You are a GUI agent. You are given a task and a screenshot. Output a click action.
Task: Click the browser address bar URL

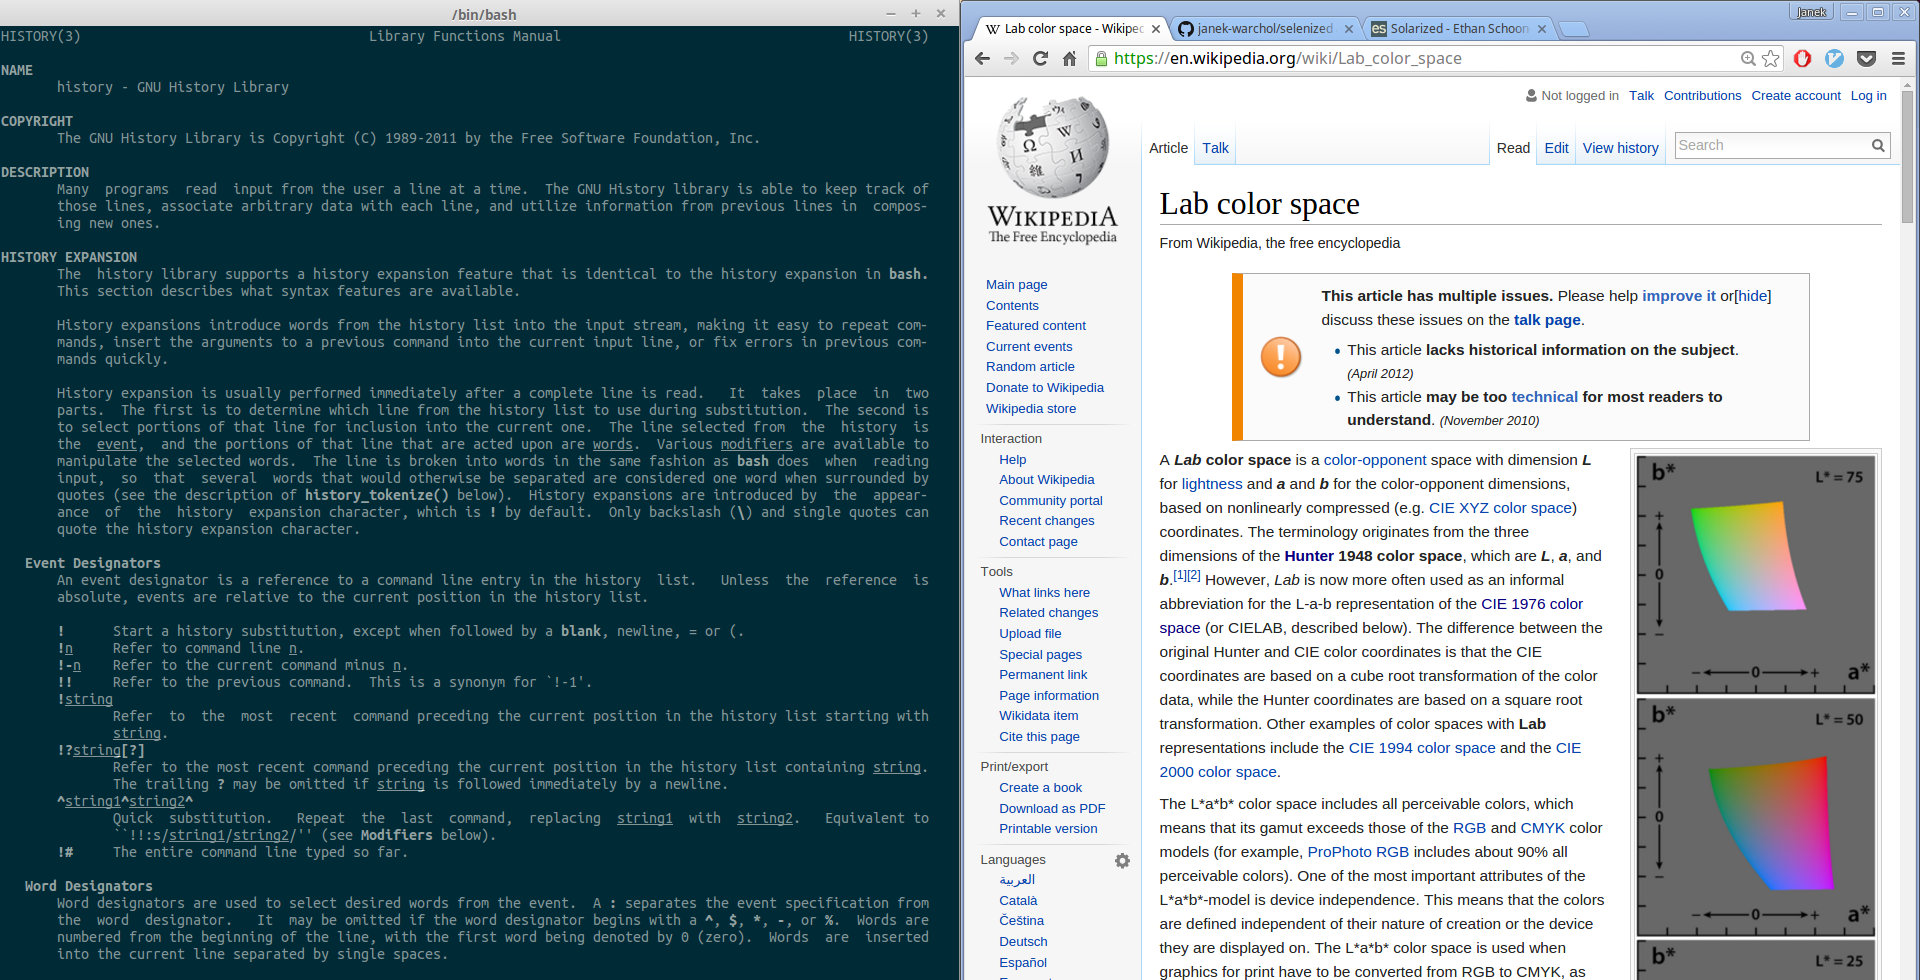1287,59
